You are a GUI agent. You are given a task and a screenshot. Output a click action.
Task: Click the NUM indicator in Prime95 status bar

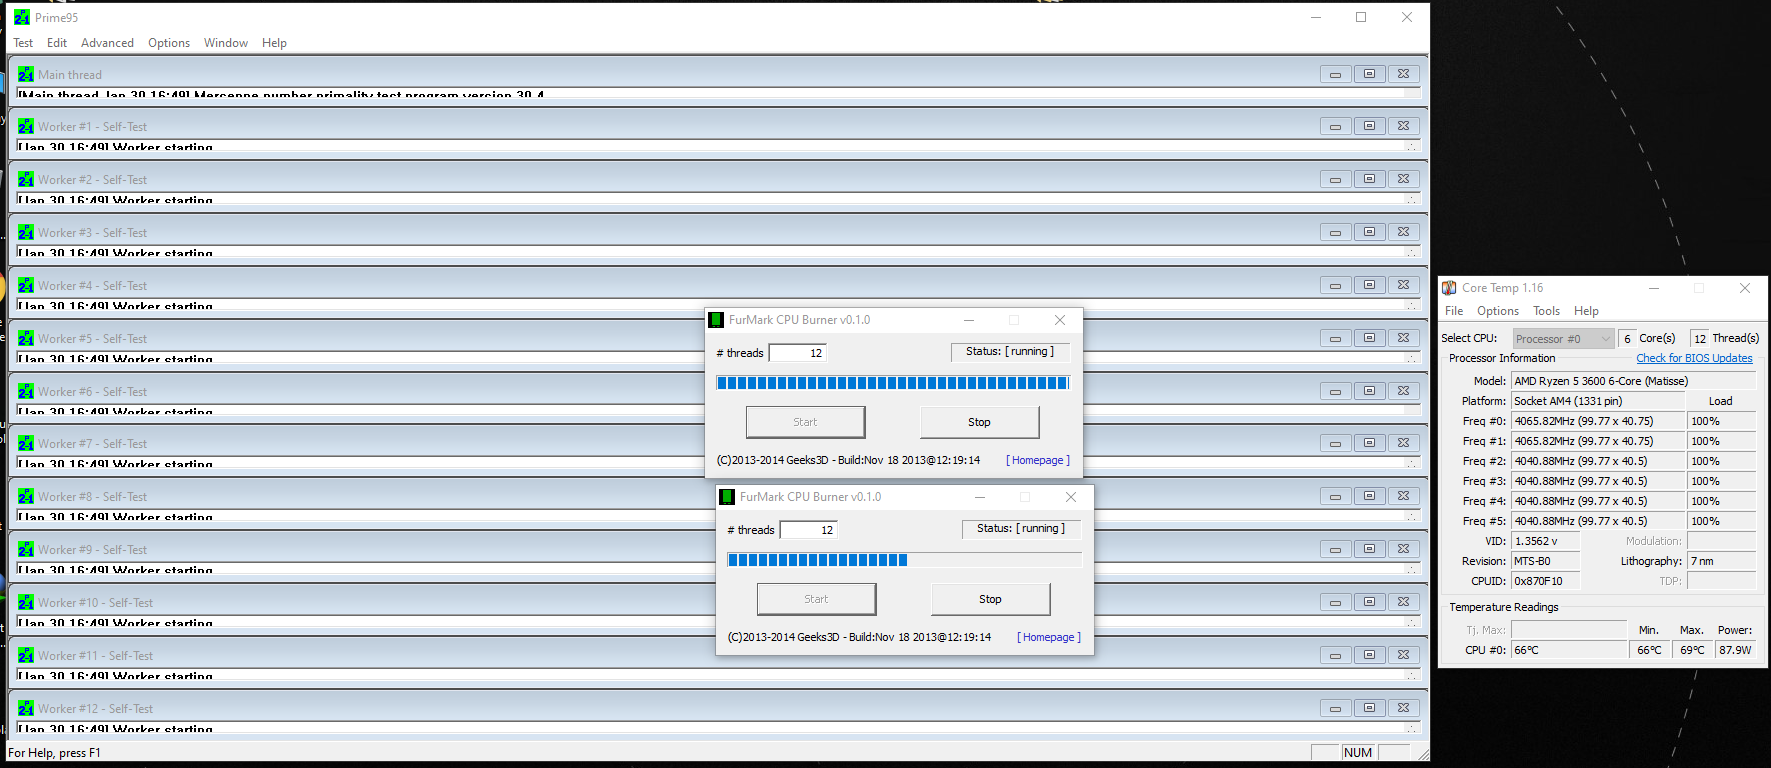(x=1358, y=753)
